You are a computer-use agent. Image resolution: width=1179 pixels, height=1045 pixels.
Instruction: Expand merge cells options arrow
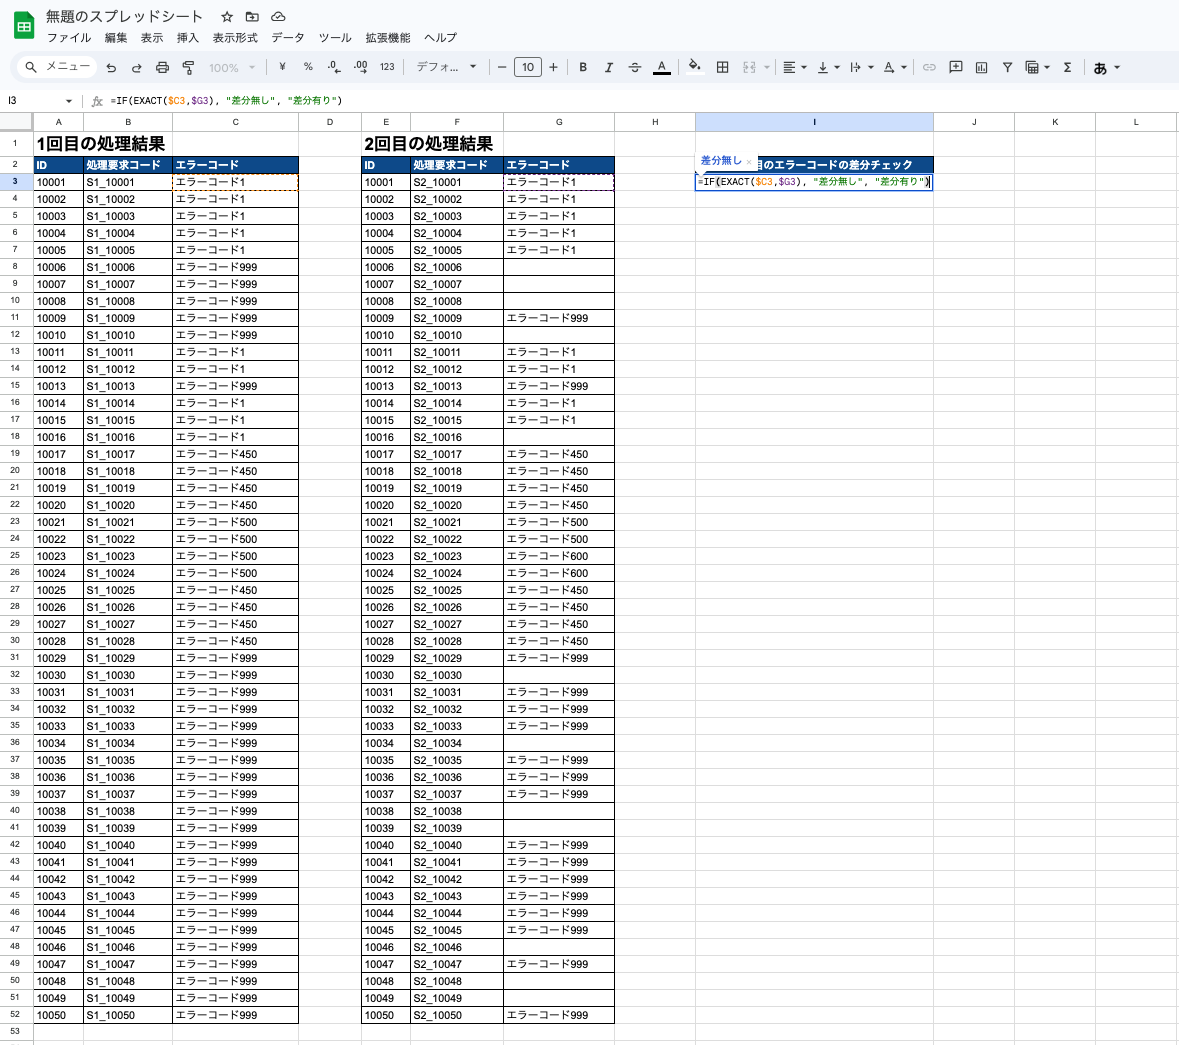[767, 67]
